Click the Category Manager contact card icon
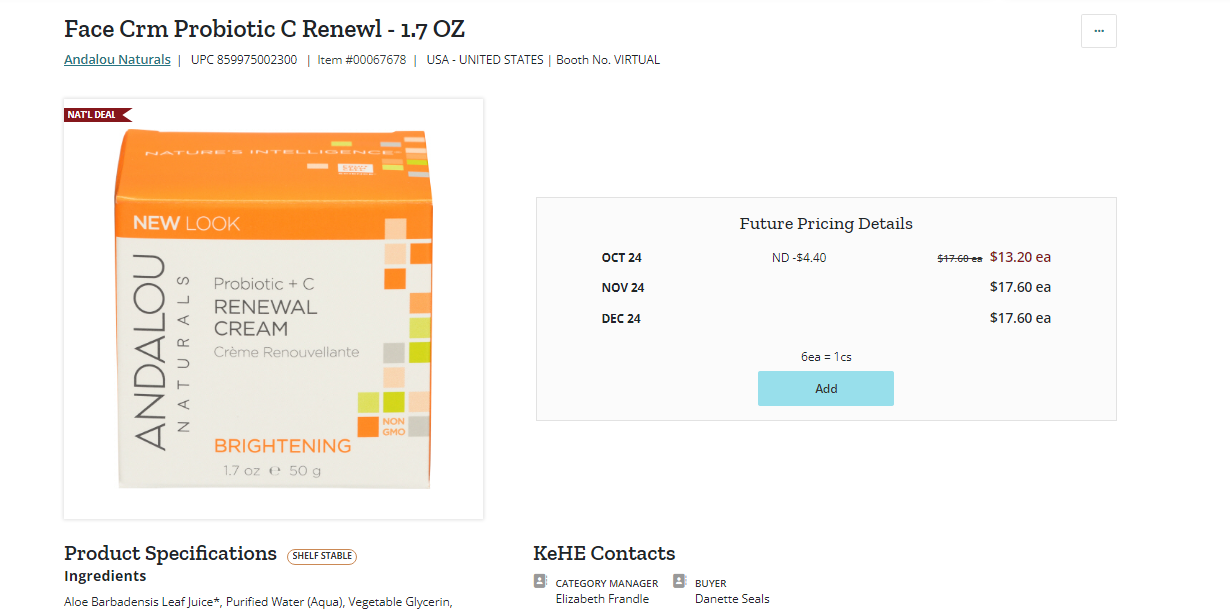Viewport: 1230px width, 611px height. [540, 581]
